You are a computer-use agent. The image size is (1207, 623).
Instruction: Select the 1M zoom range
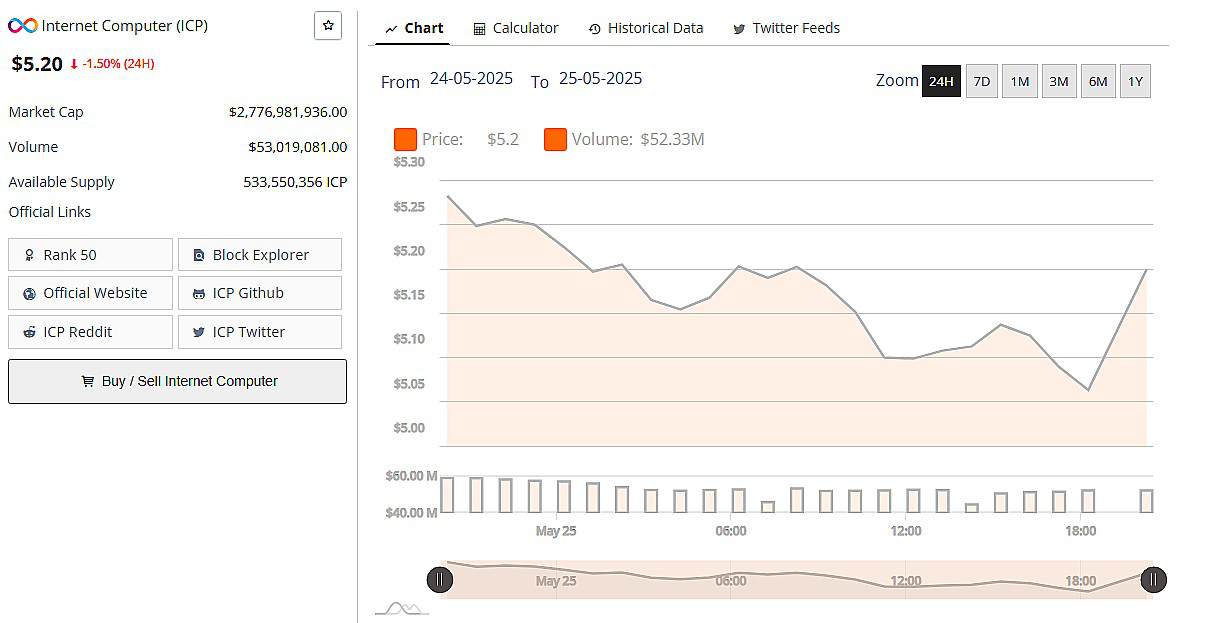click(x=1019, y=81)
